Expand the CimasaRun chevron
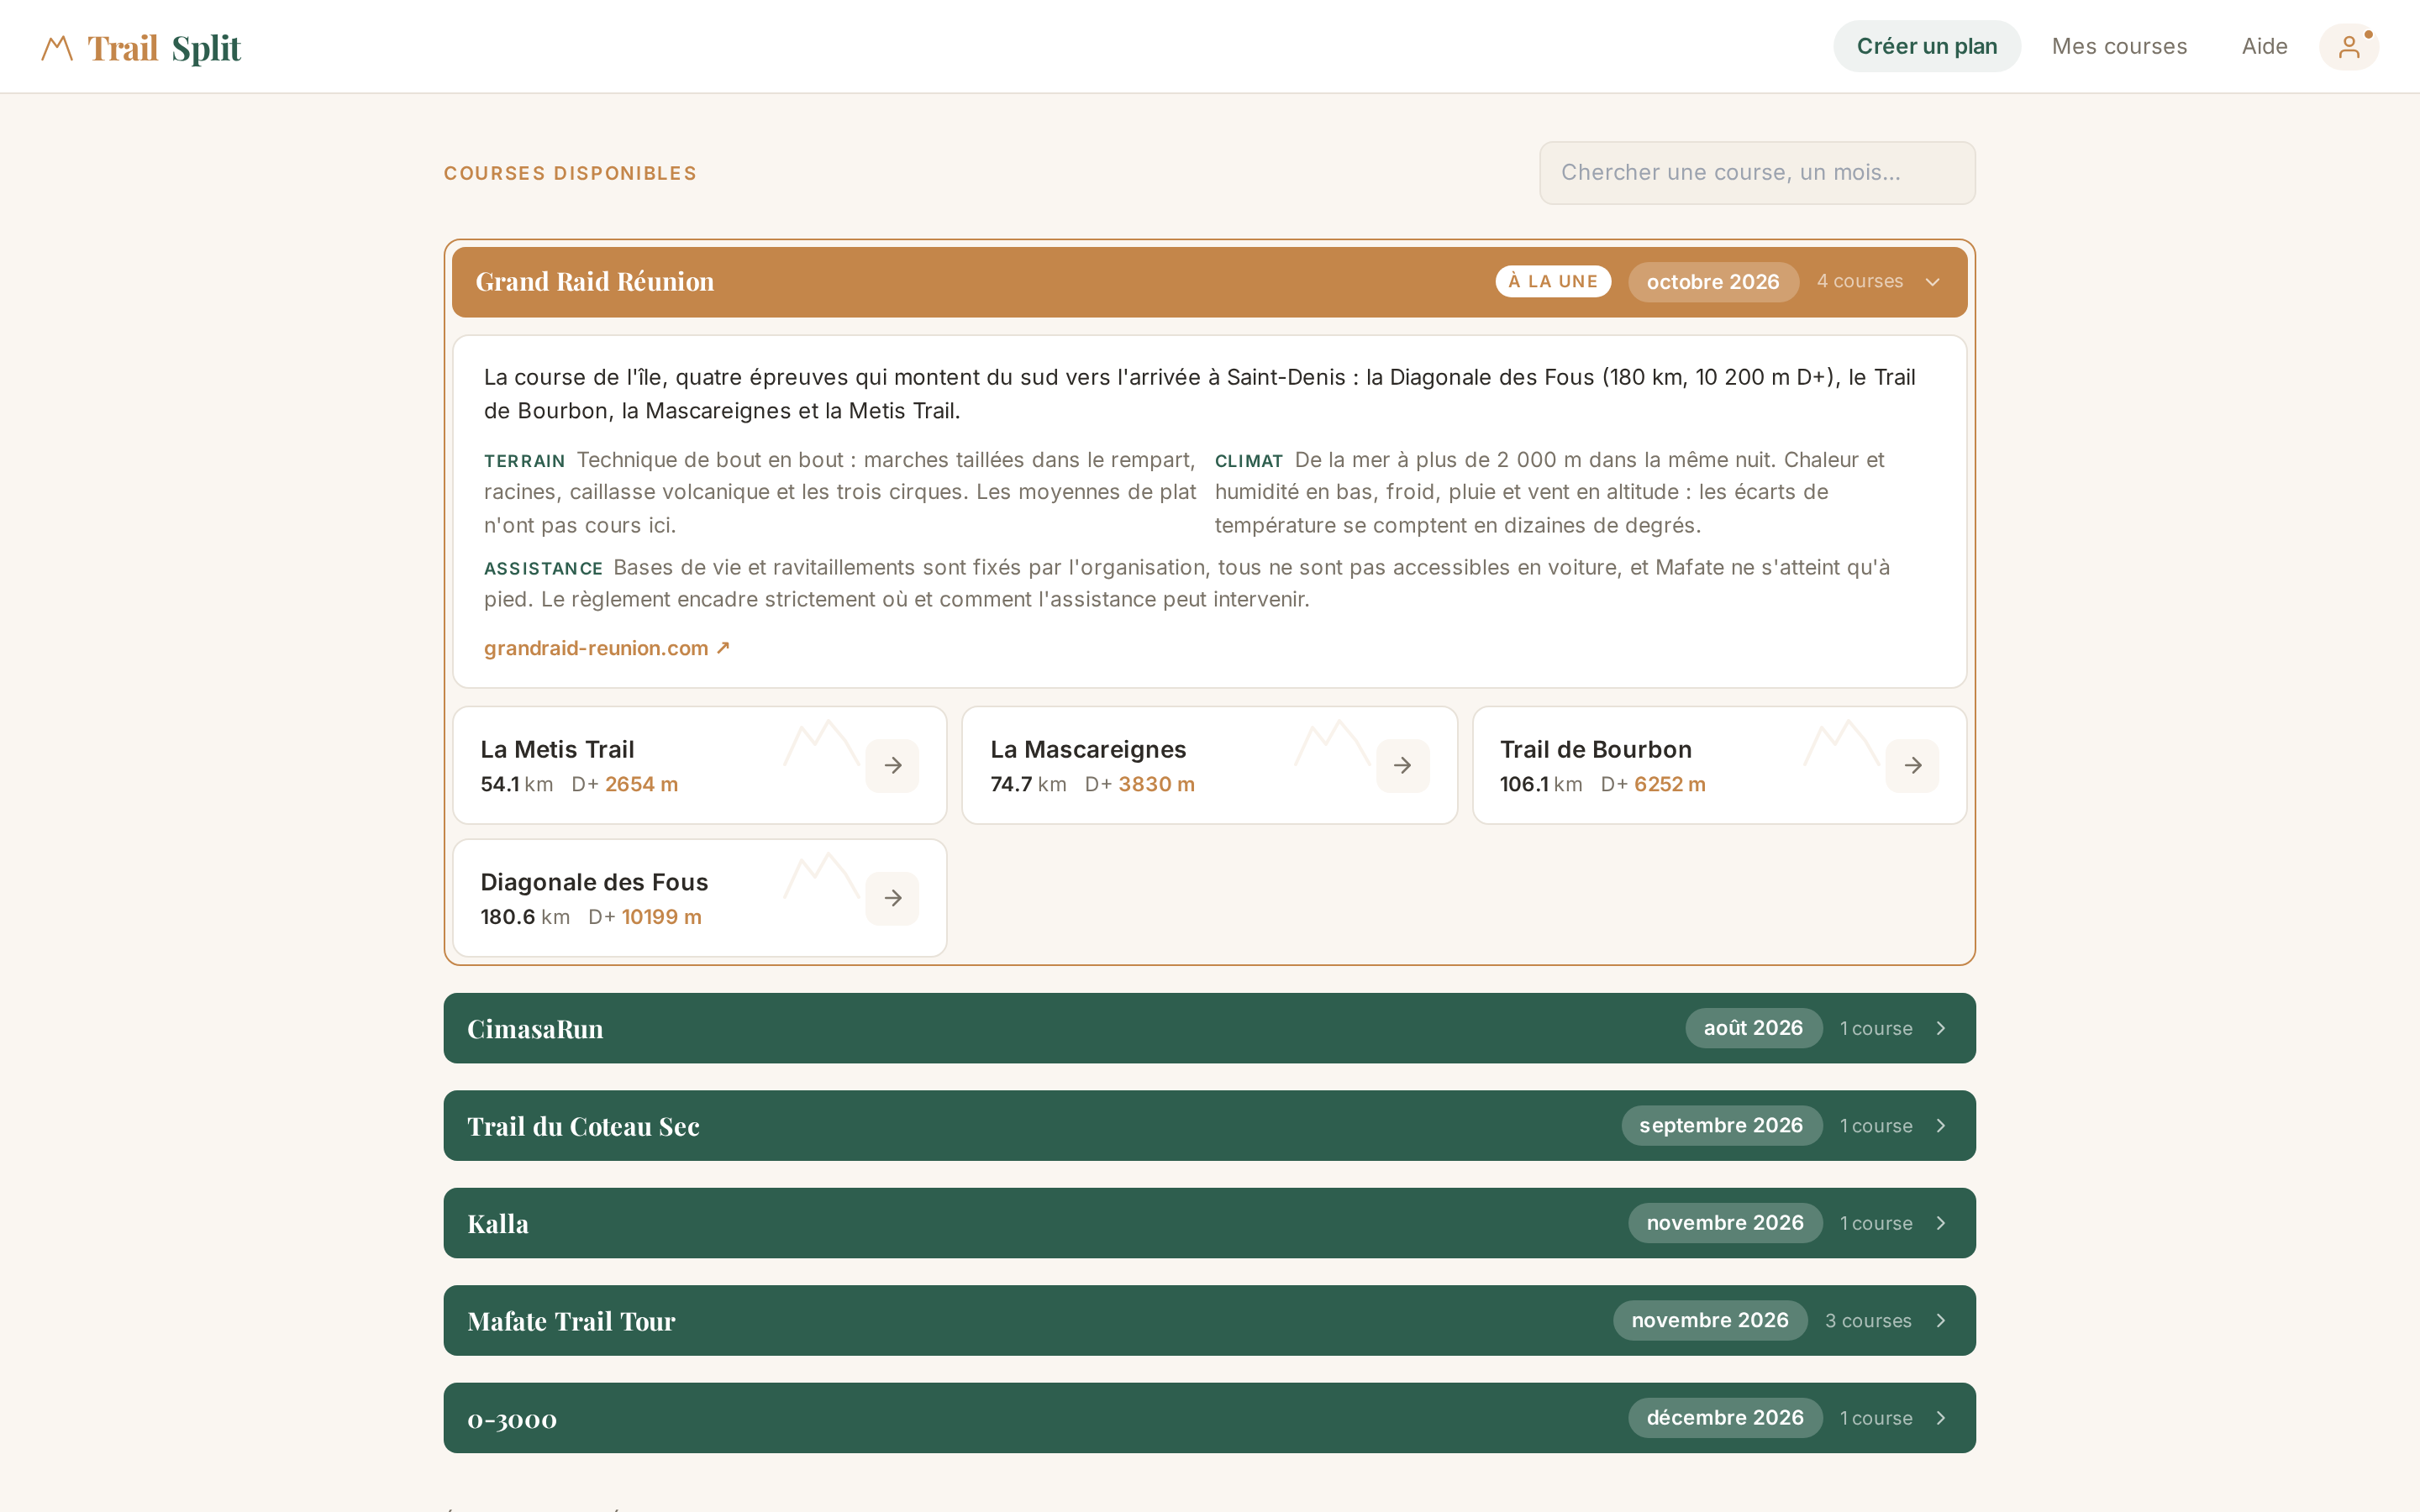Screen dimensions: 2420x1512 pos(1940,1028)
